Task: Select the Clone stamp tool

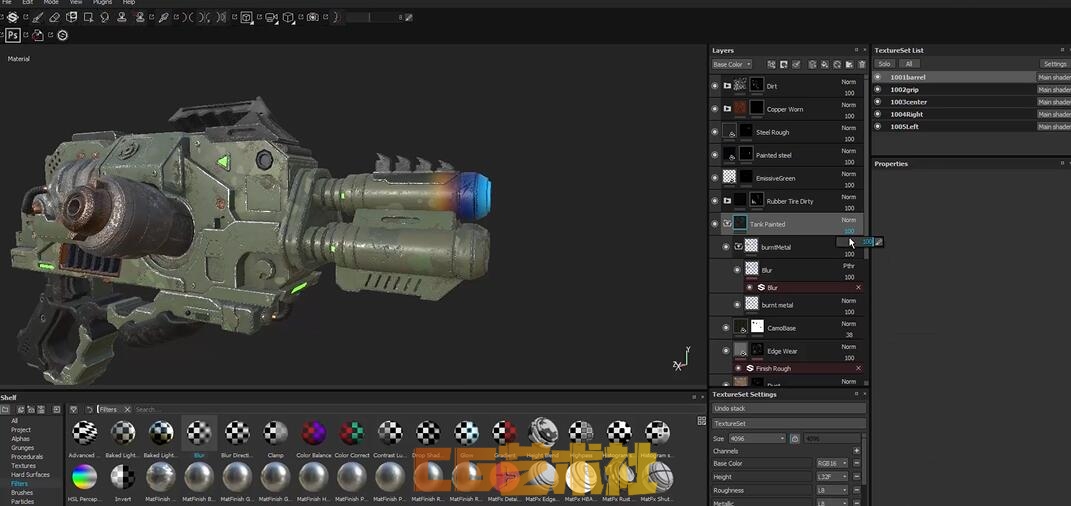Action: pos(122,18)
